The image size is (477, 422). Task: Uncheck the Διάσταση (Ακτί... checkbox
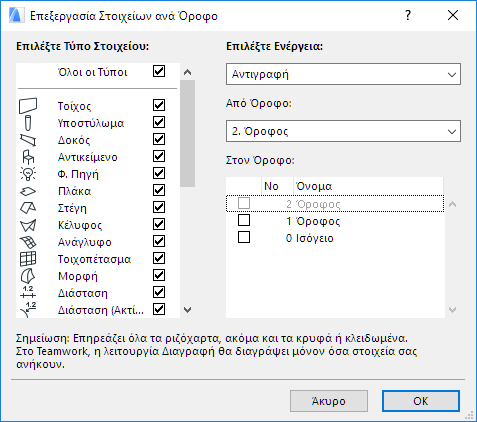click(159, 309)
